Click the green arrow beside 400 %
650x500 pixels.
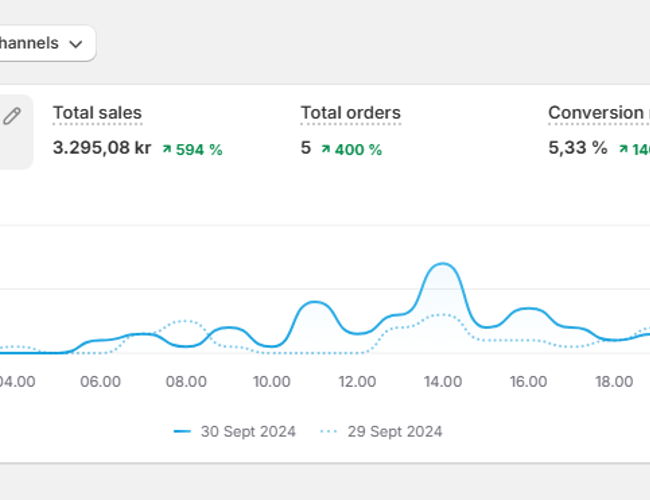point(326,149)
